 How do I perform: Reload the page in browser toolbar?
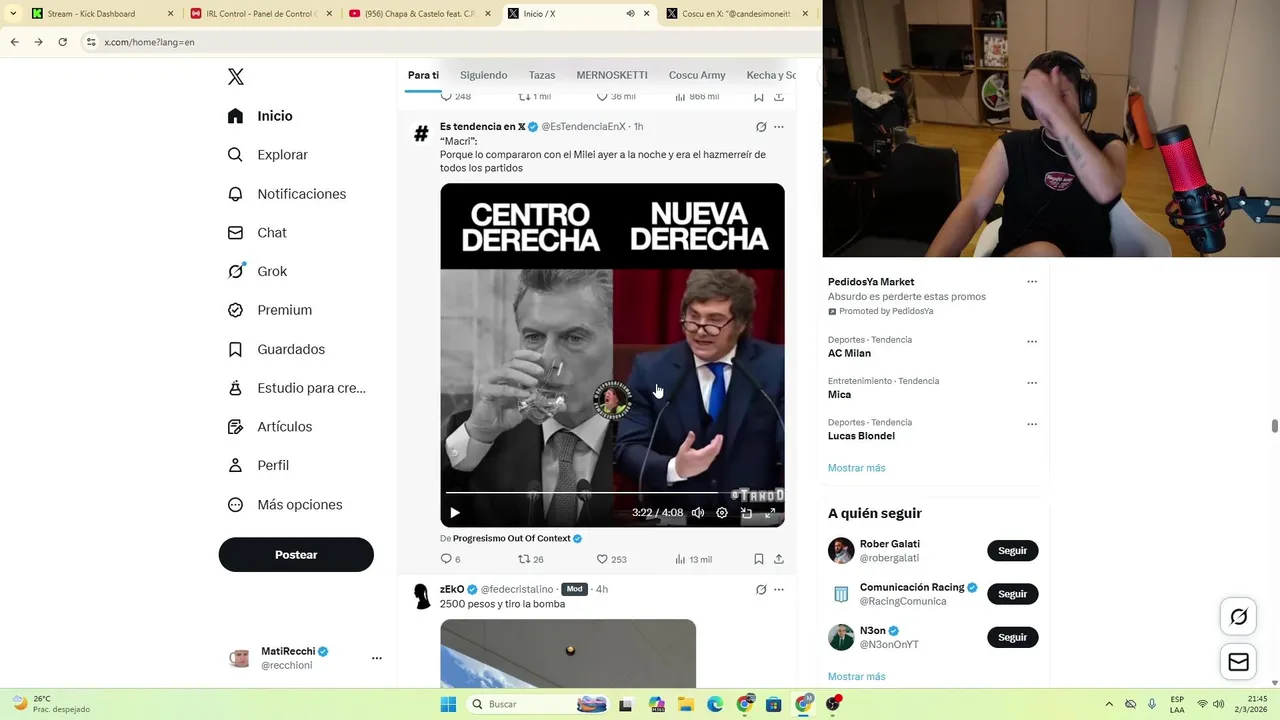click(x=62, y=42)
